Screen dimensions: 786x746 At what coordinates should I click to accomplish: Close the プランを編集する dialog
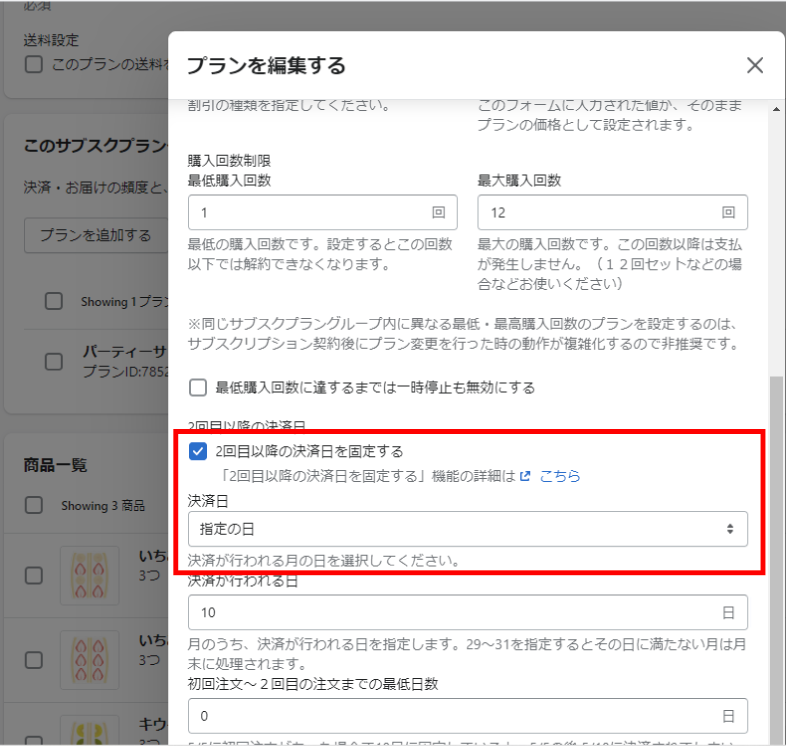point(754,65)
